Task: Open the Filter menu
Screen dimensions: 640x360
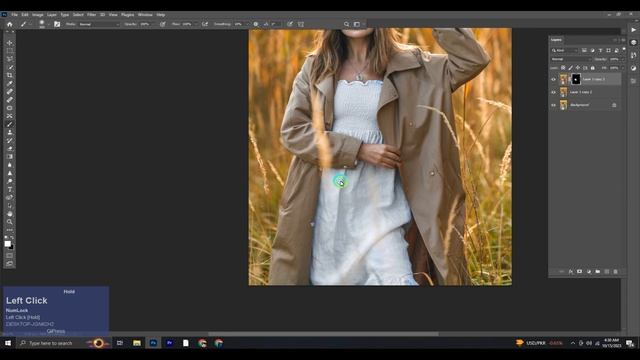Action: click(x=91, y=15)
